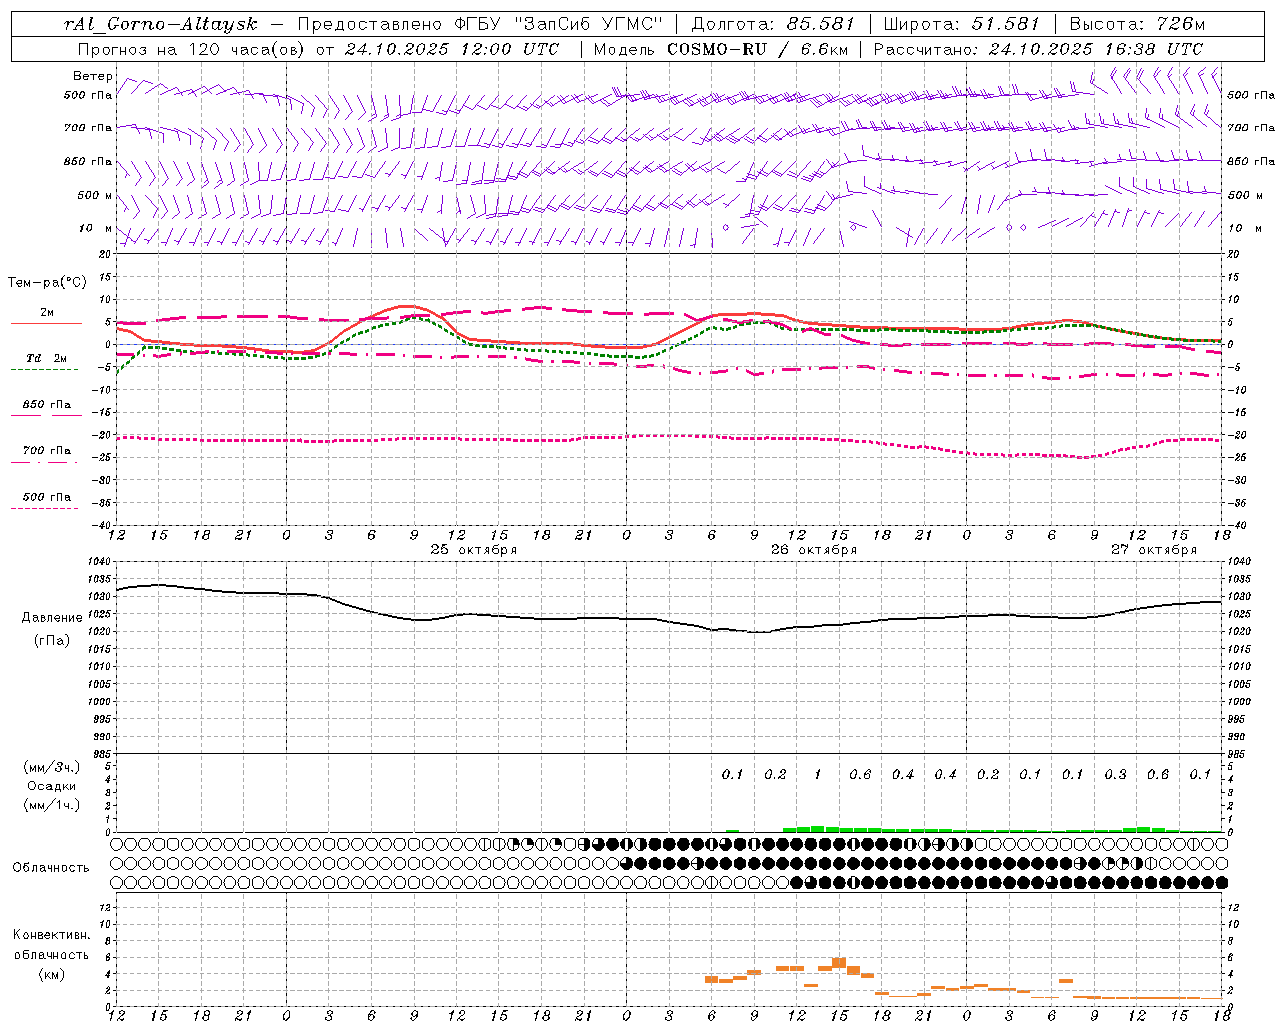Select the latitude value 51.581

(x=1005, y=23)
